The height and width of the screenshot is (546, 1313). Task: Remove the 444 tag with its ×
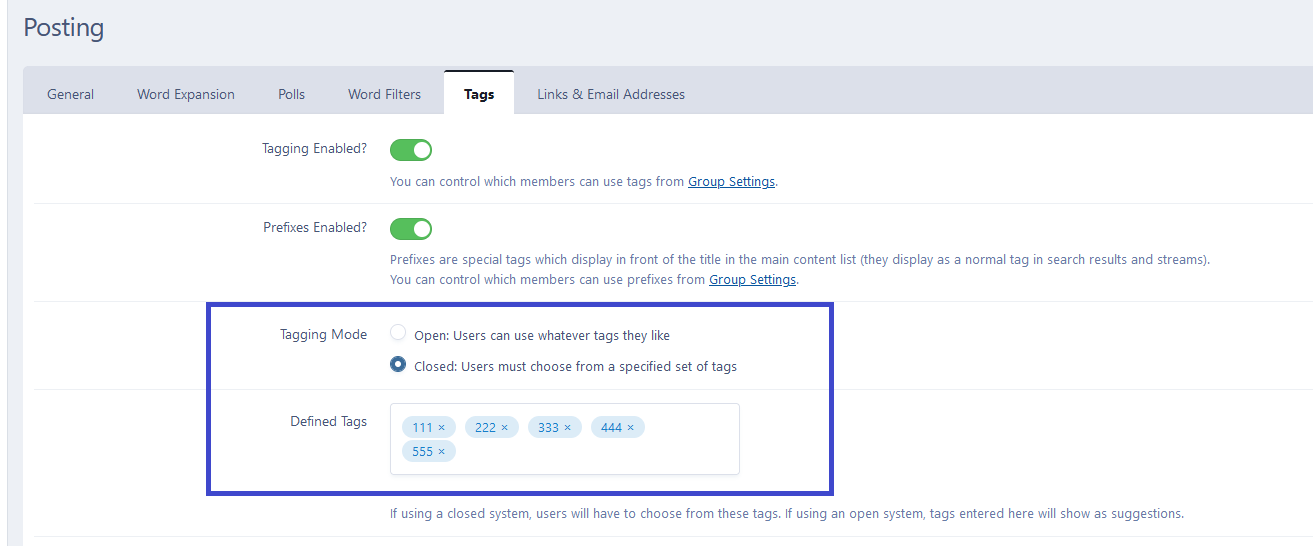(630, 428)
